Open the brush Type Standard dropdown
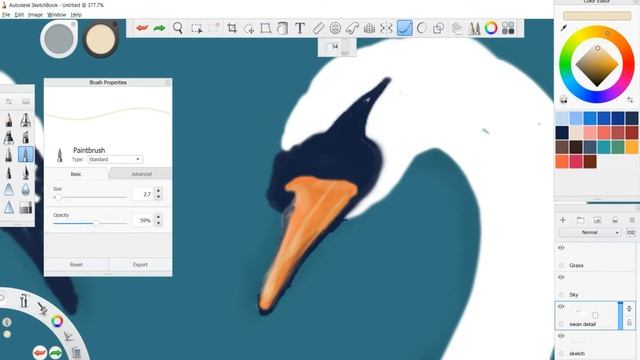Image resolution: width=640 pixels, height=360 pixels. coord(115,159)
